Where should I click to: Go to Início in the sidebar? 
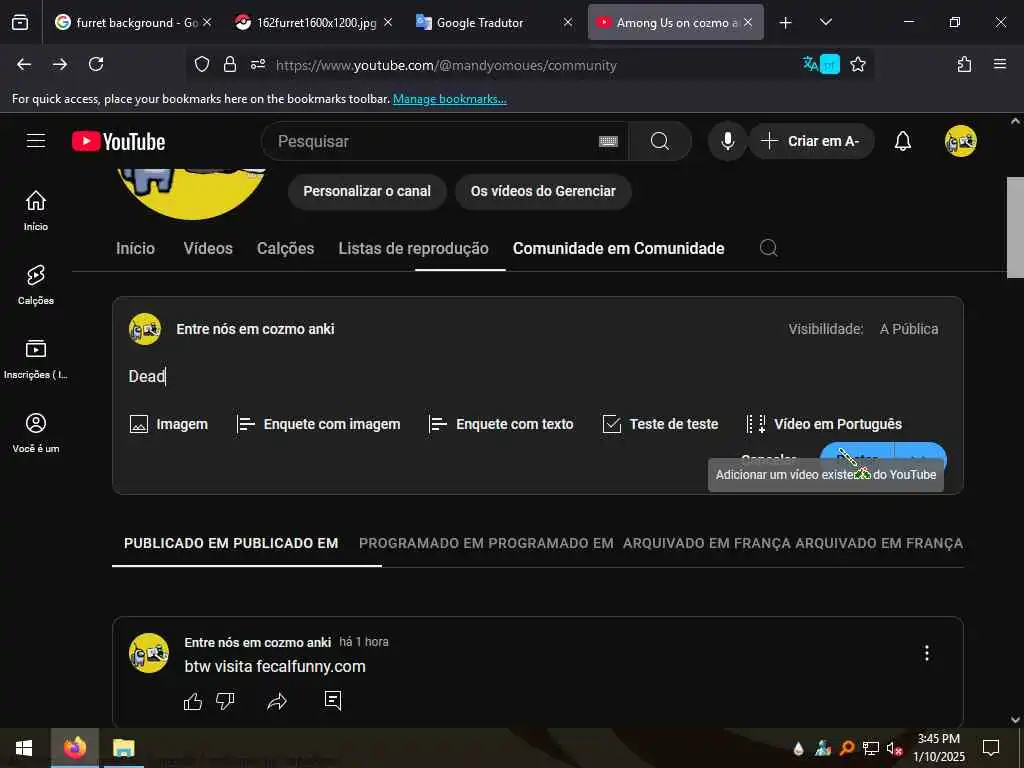click(36, 210)
